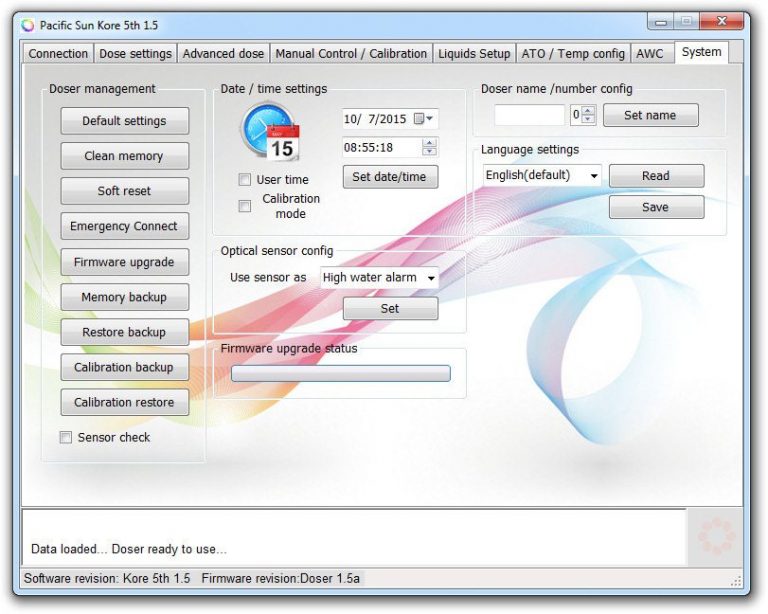Go to Manual Control / Calibration tab
Viewport: 768px width, 614px height.
coord(351,54)
